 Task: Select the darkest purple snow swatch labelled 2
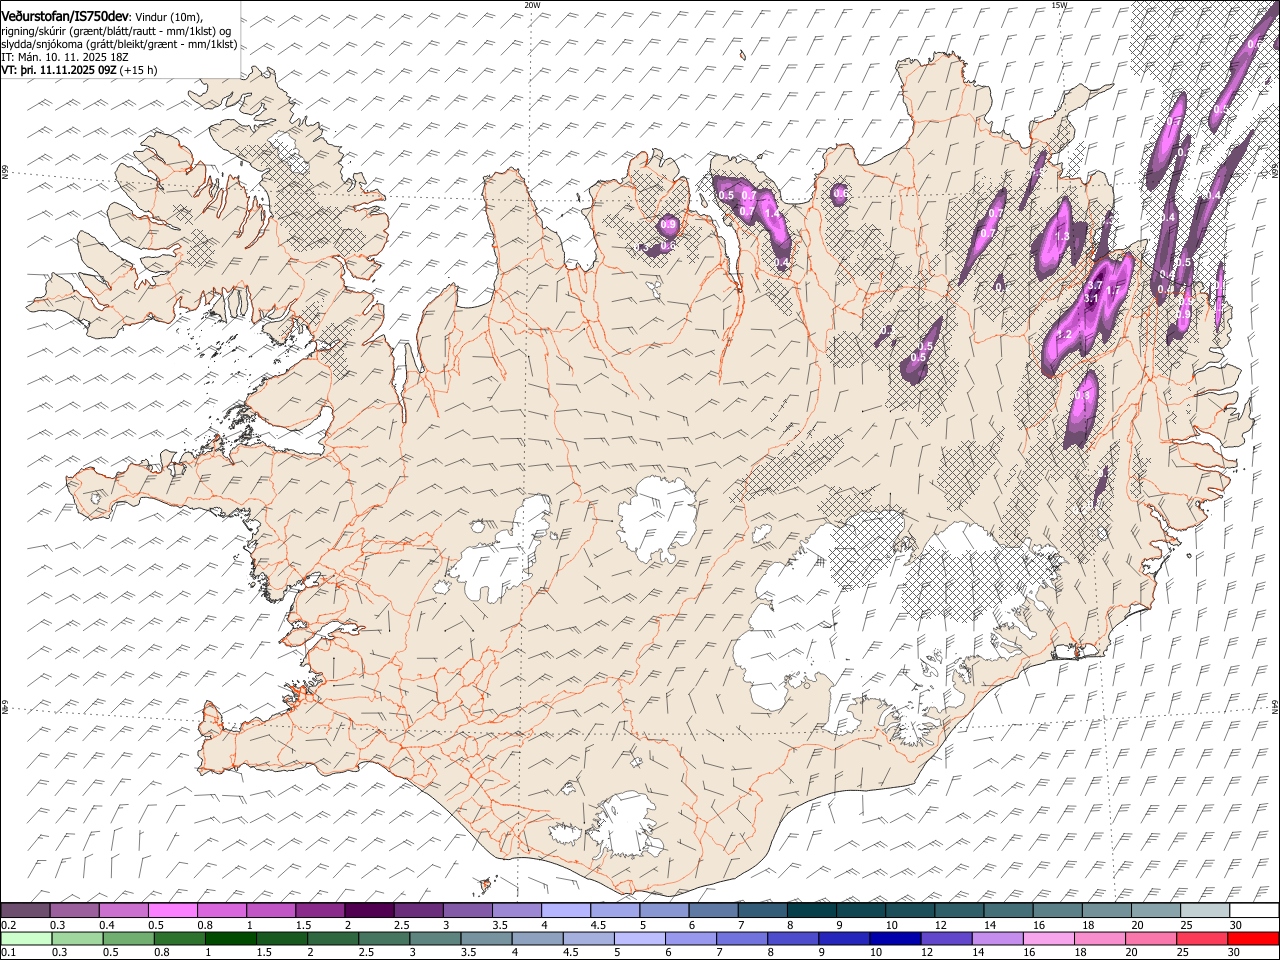coord(368,910)
